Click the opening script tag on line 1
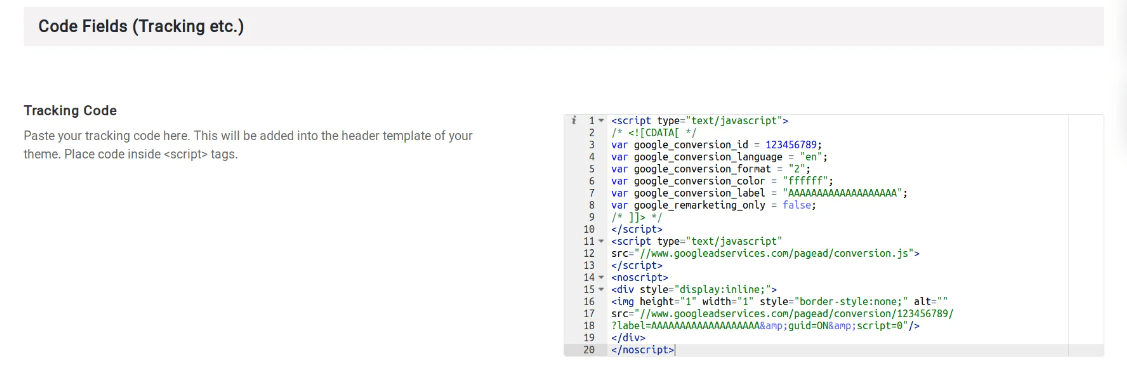This screenshot has height=371, width=1127. click(x=700, y=121)
